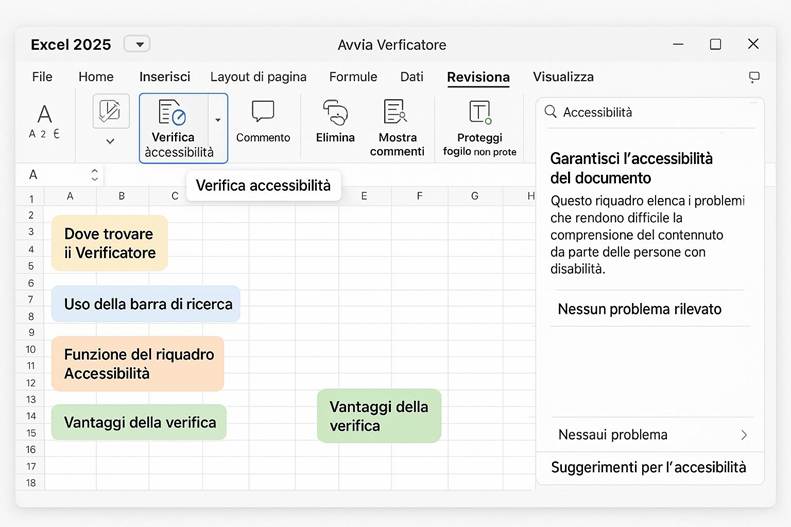Click the Verifica accessibilità ribbon icon
The height and width of the screenshot is (527, 791).
(172, 112)
